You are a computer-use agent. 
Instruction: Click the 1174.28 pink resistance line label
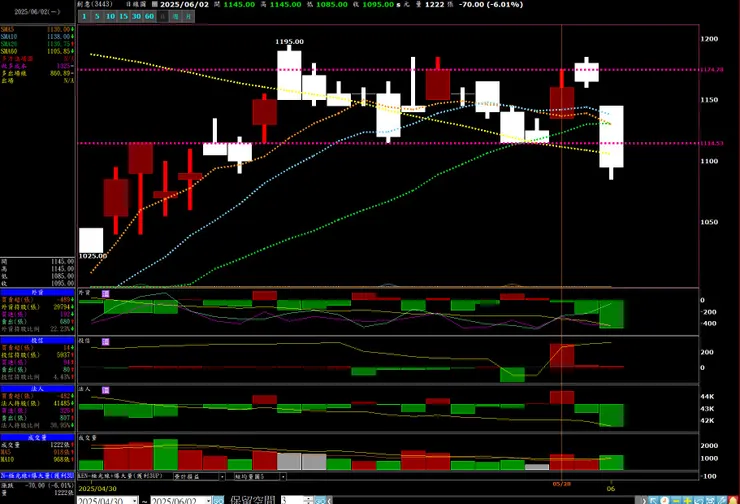pos(712,70)
